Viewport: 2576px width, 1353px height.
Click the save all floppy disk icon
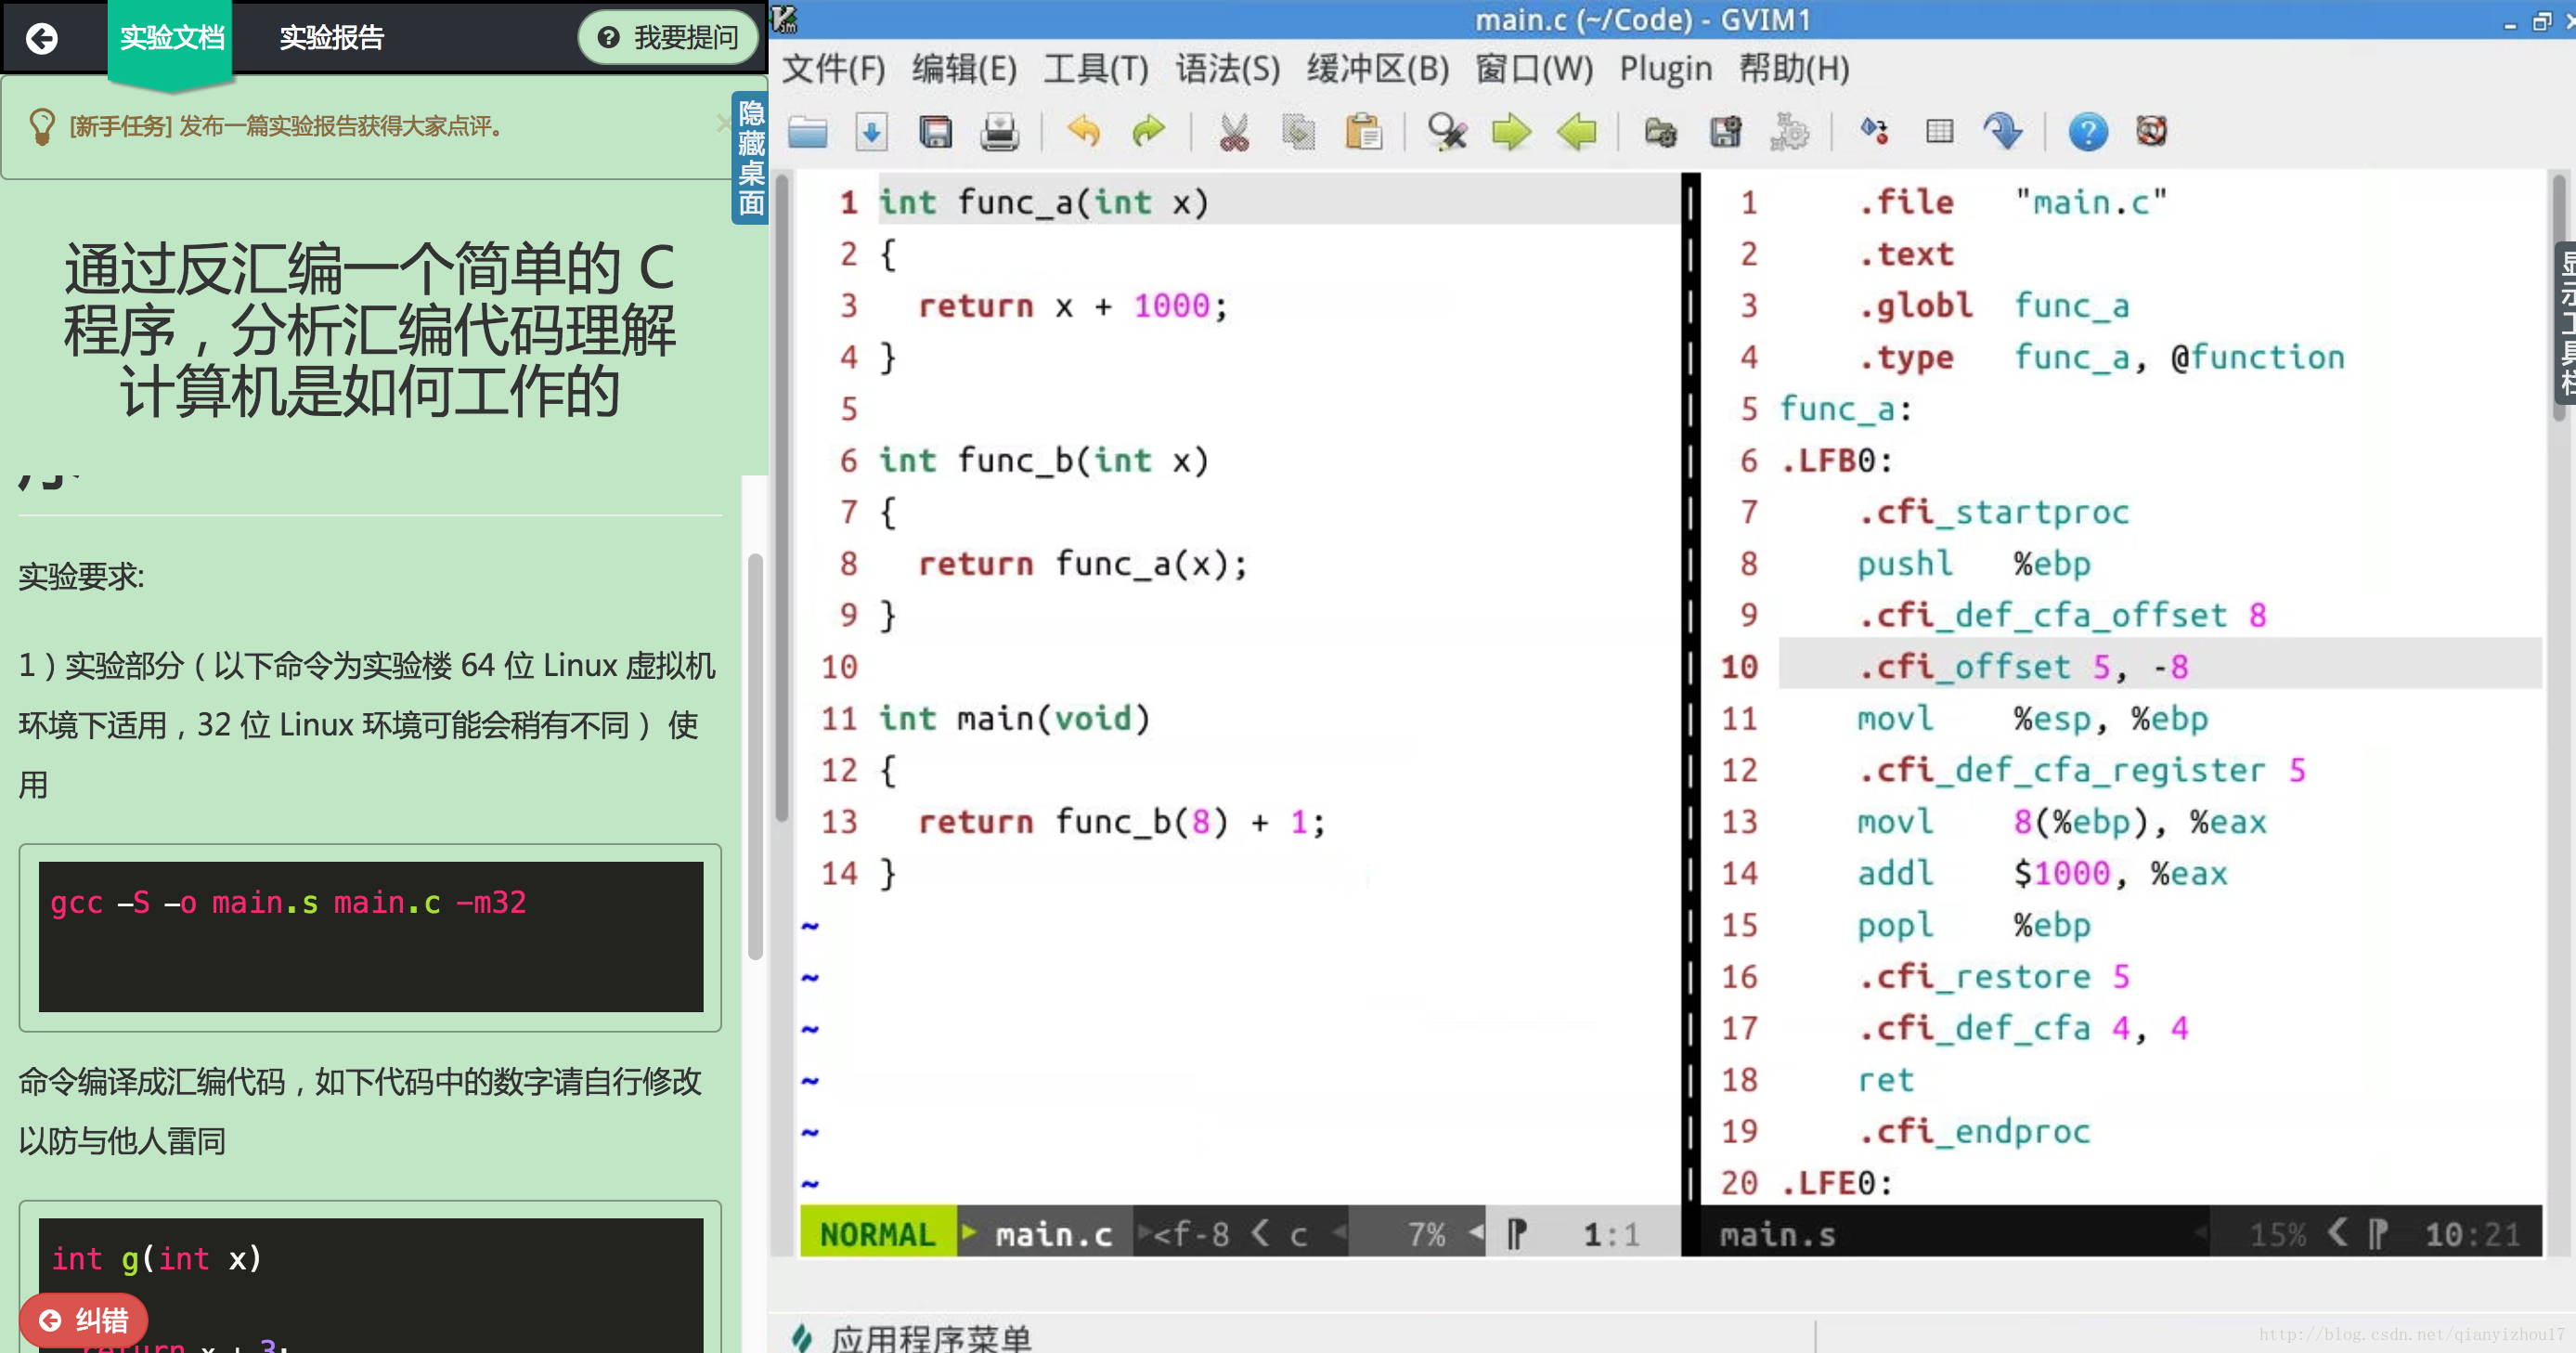click(935, 132)
